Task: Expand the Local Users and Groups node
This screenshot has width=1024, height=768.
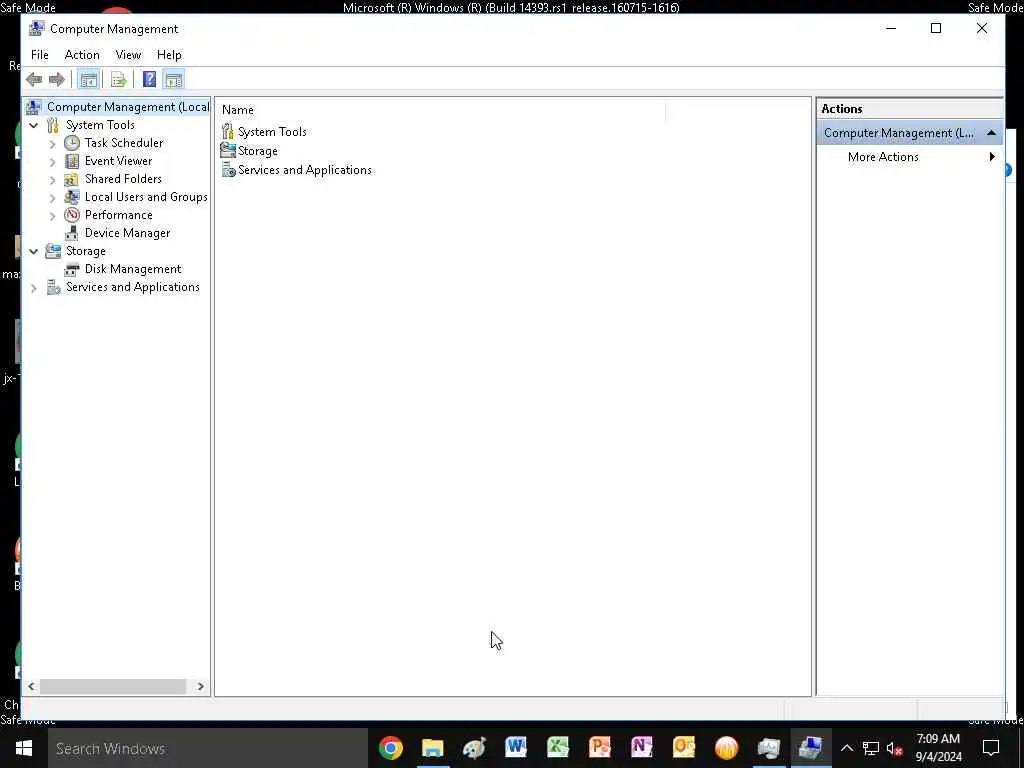Action: [x=52, y=197]
